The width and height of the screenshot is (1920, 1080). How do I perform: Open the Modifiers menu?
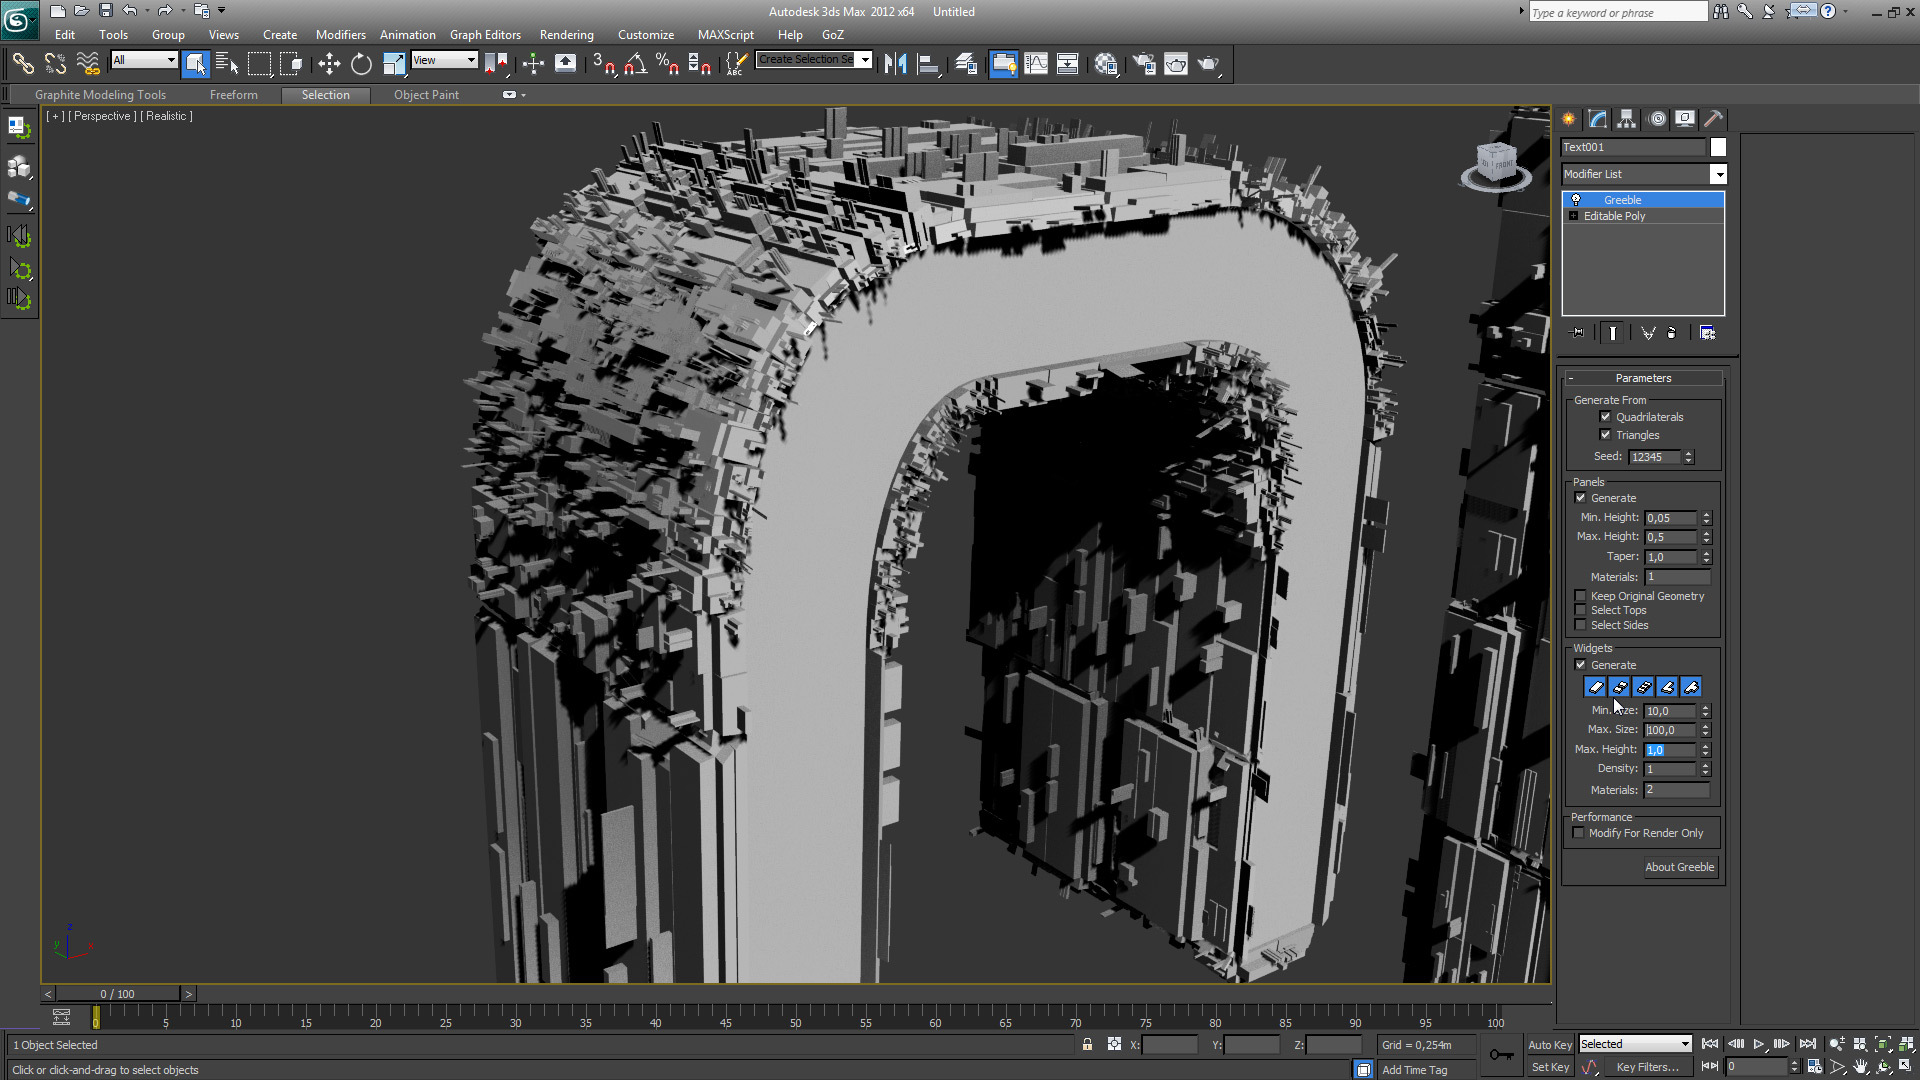[340, 34]
